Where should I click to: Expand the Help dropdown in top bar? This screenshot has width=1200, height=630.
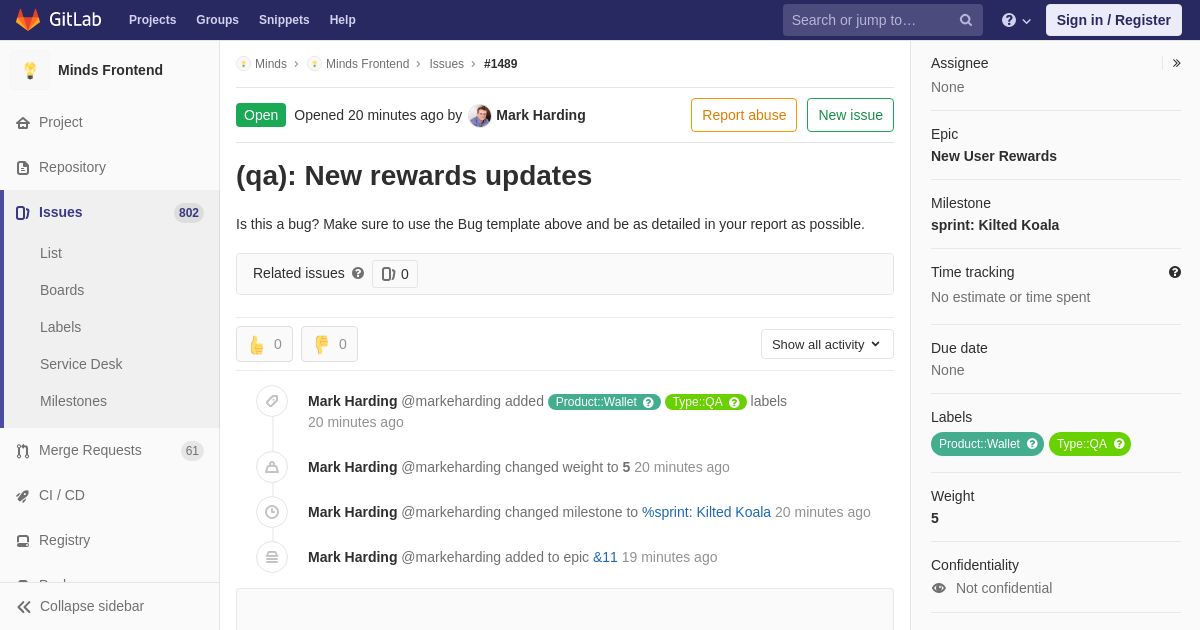coord(1016,20)
